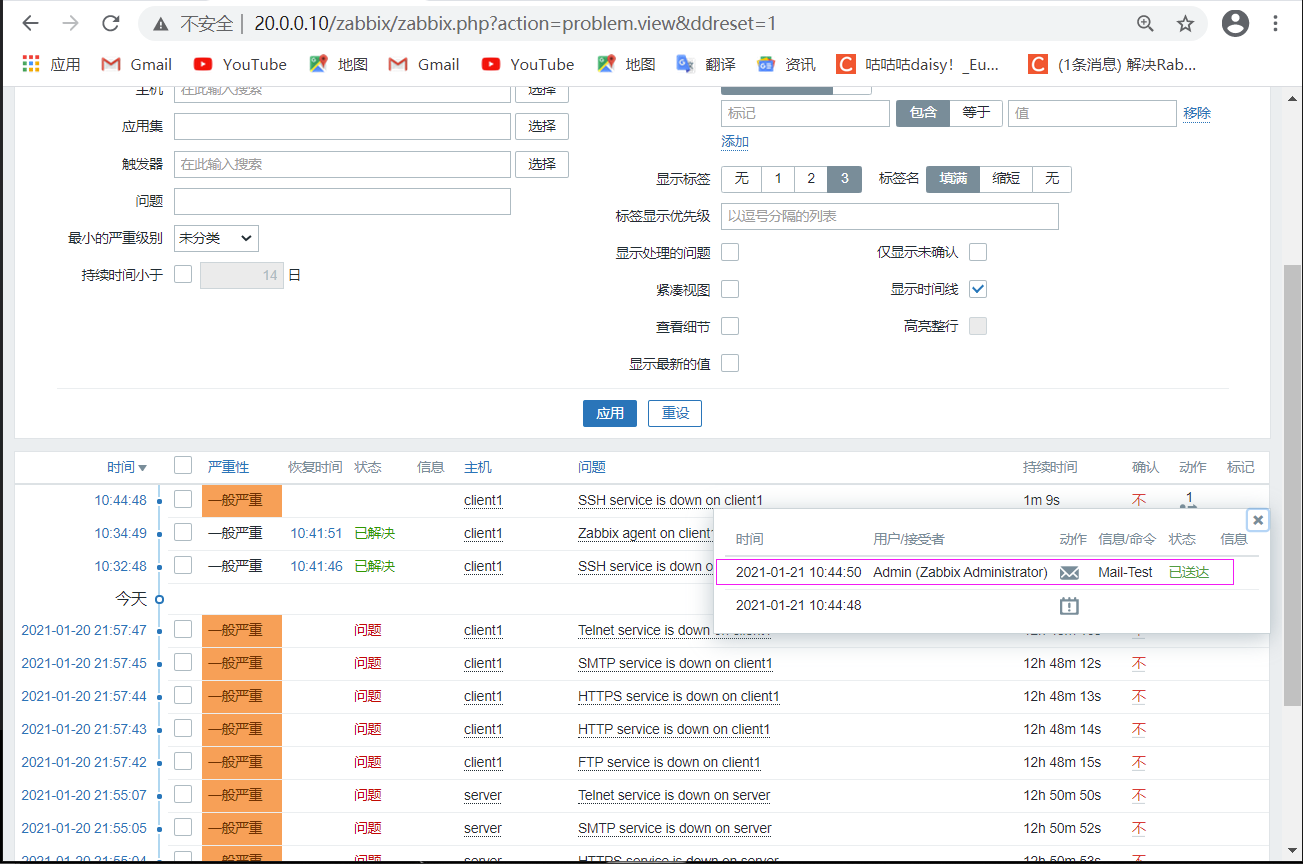The height and width of the screenshot is (864, 1303).
Task: Reload the Zabbix problems page
Action: point(110,22)
